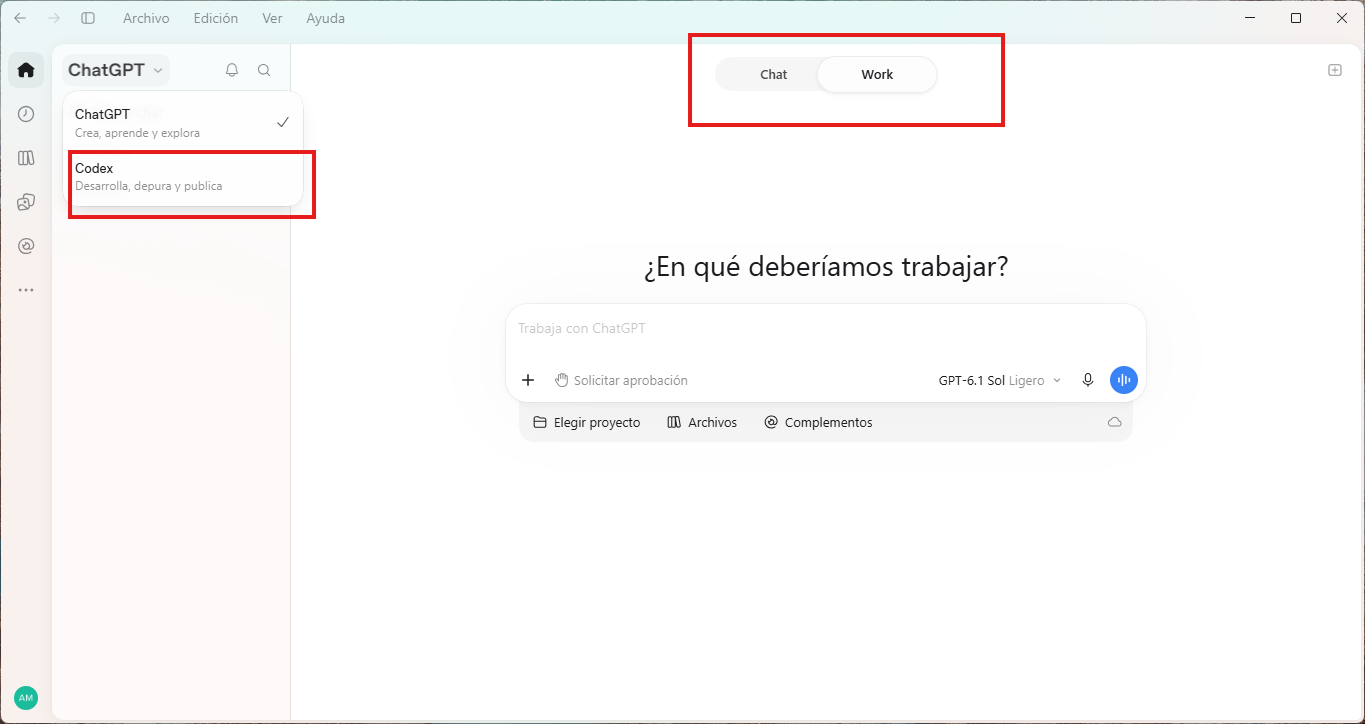
Task: Switch to the Work mode toggle
Action: click(877, 75)
